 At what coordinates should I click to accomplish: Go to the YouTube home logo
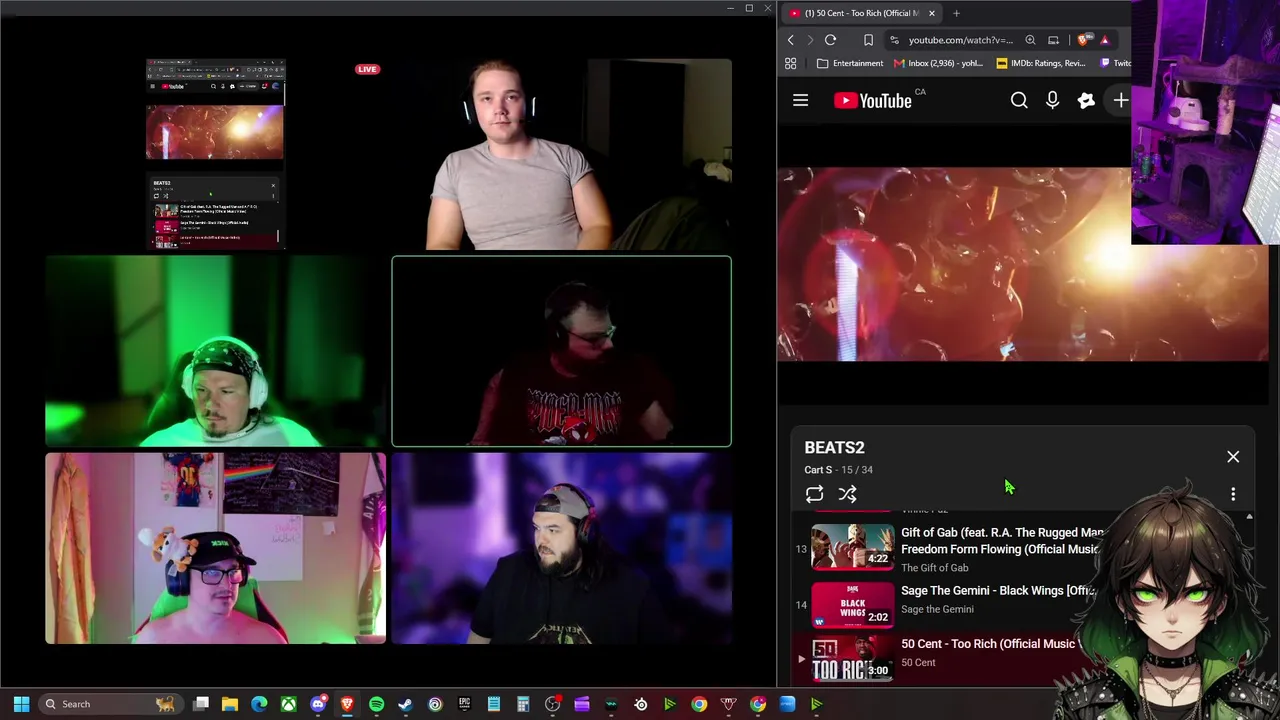(x=873, y=100)
